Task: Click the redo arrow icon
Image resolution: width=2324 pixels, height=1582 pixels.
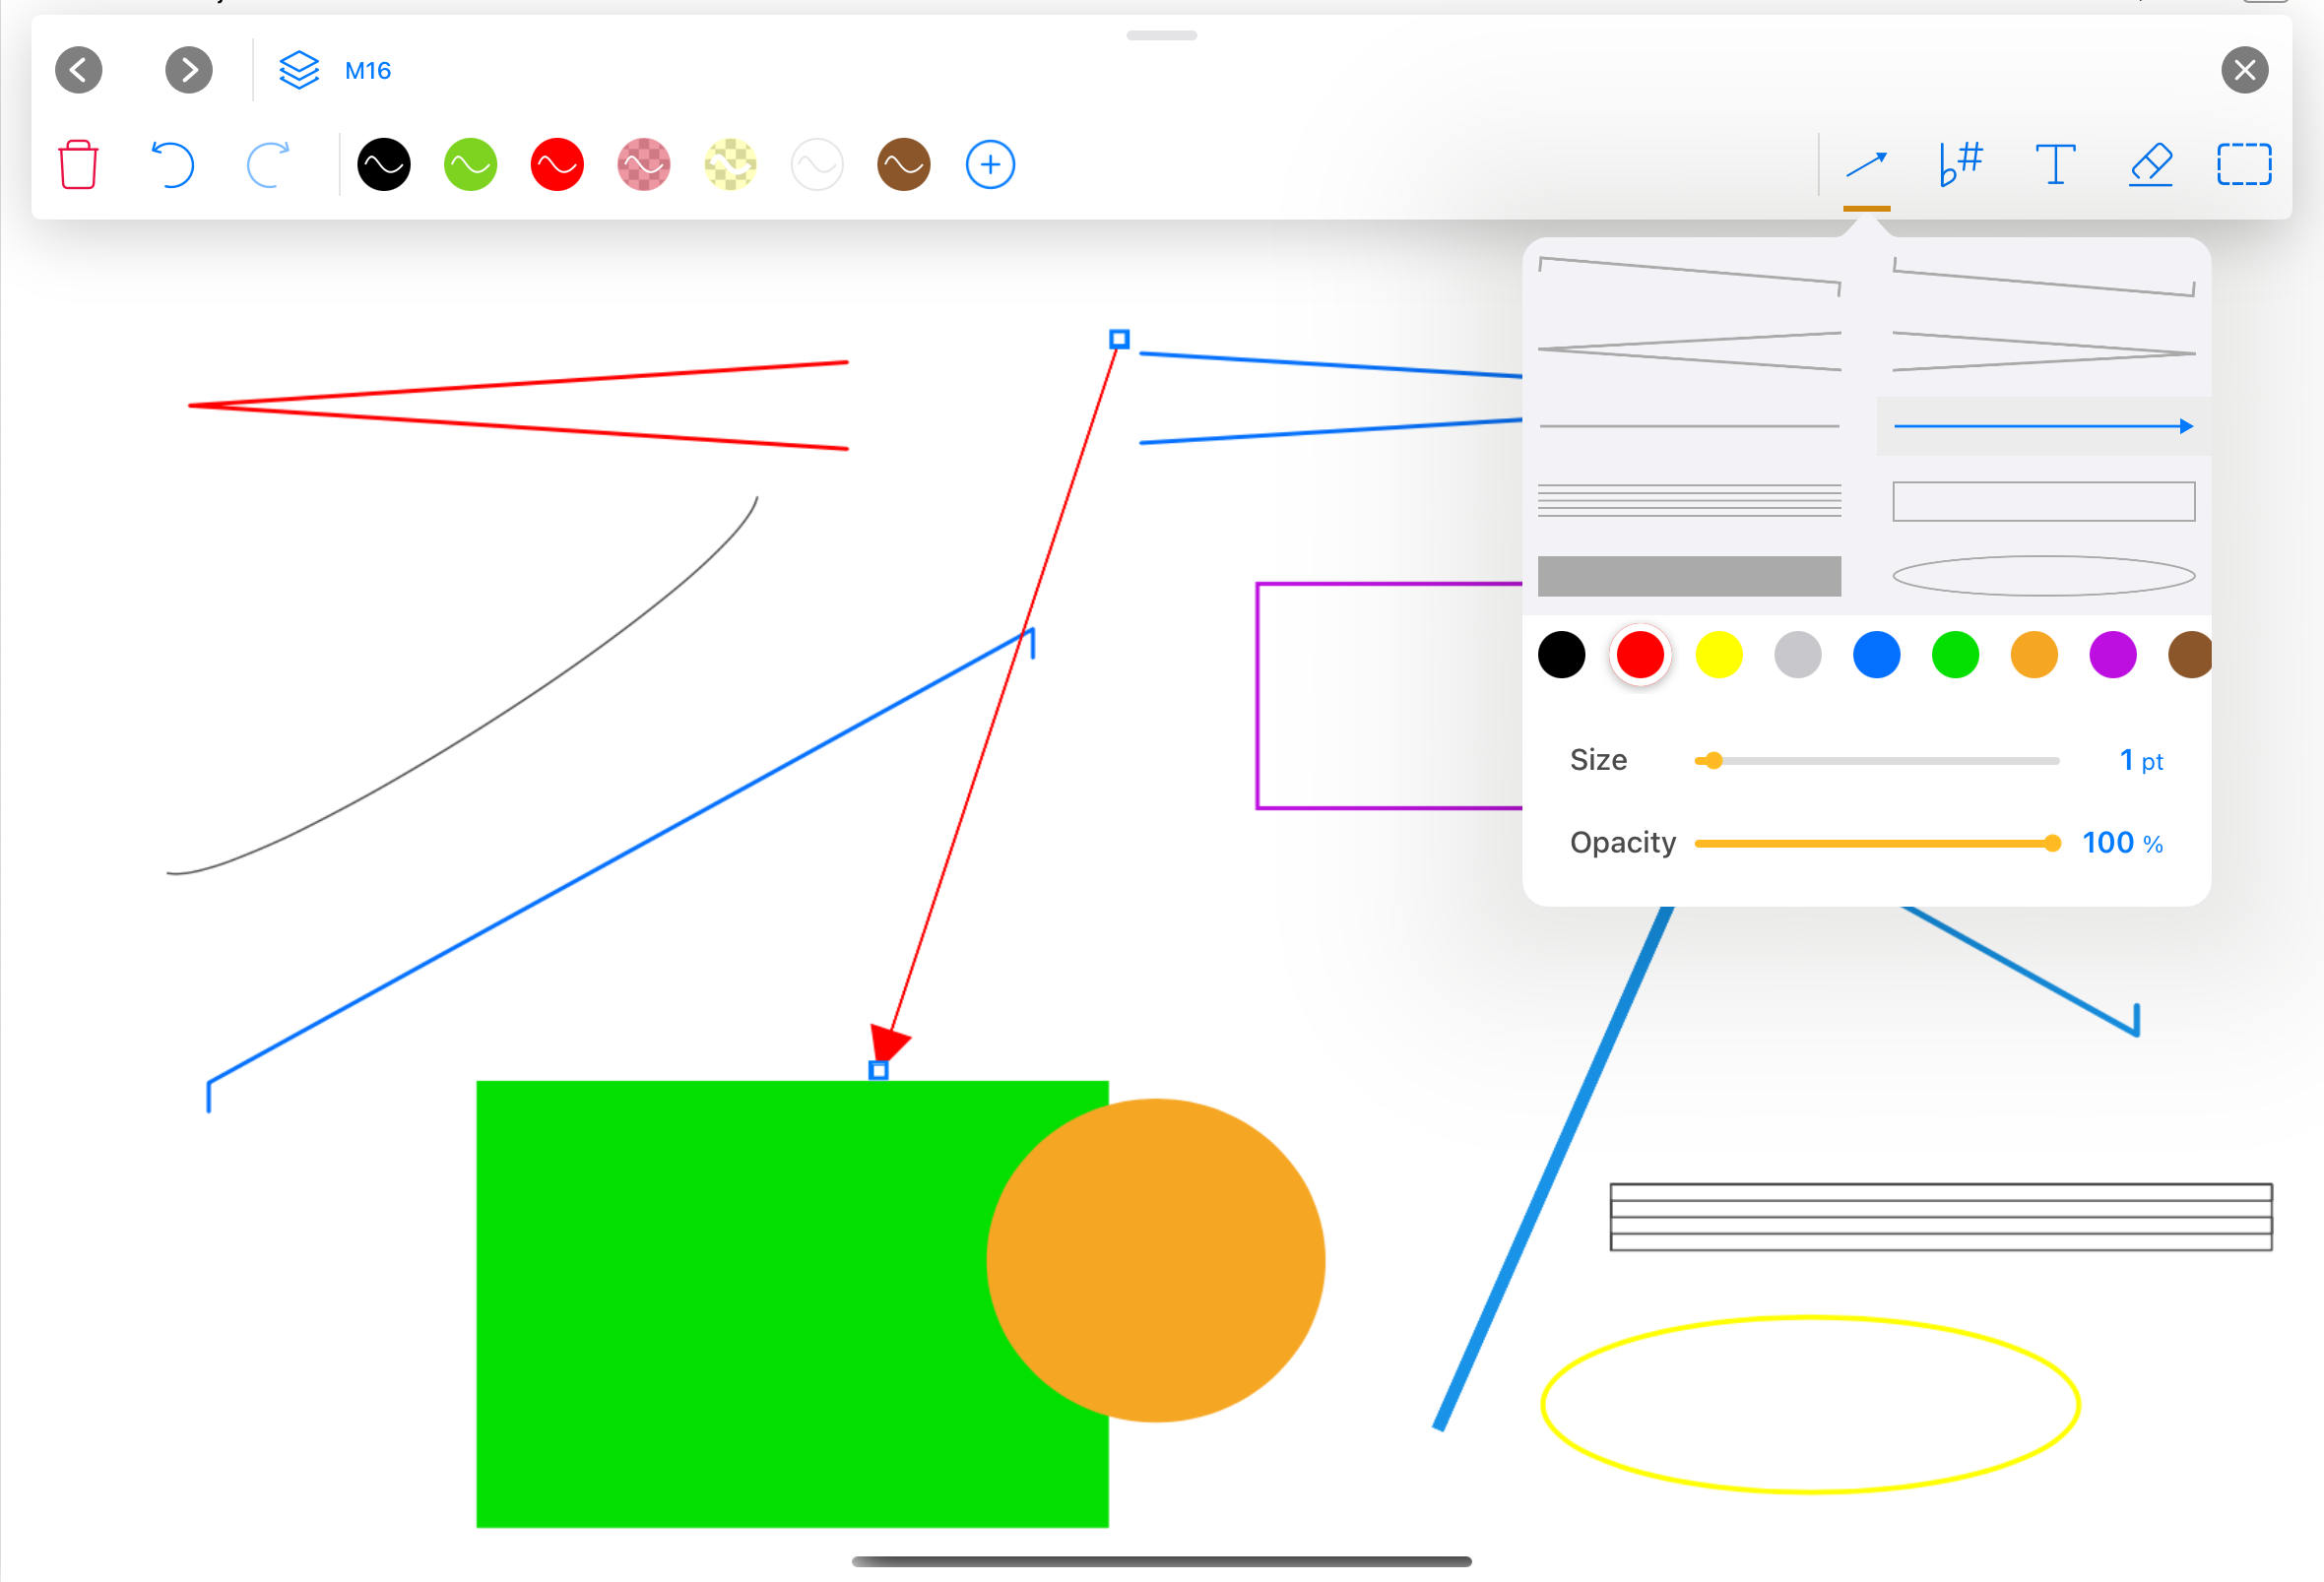Action: pyautogui.click(x=268, y=165)
